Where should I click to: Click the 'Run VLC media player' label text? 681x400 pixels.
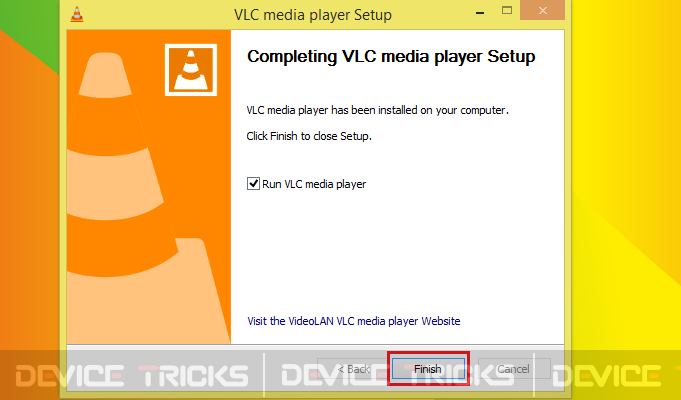314,184
